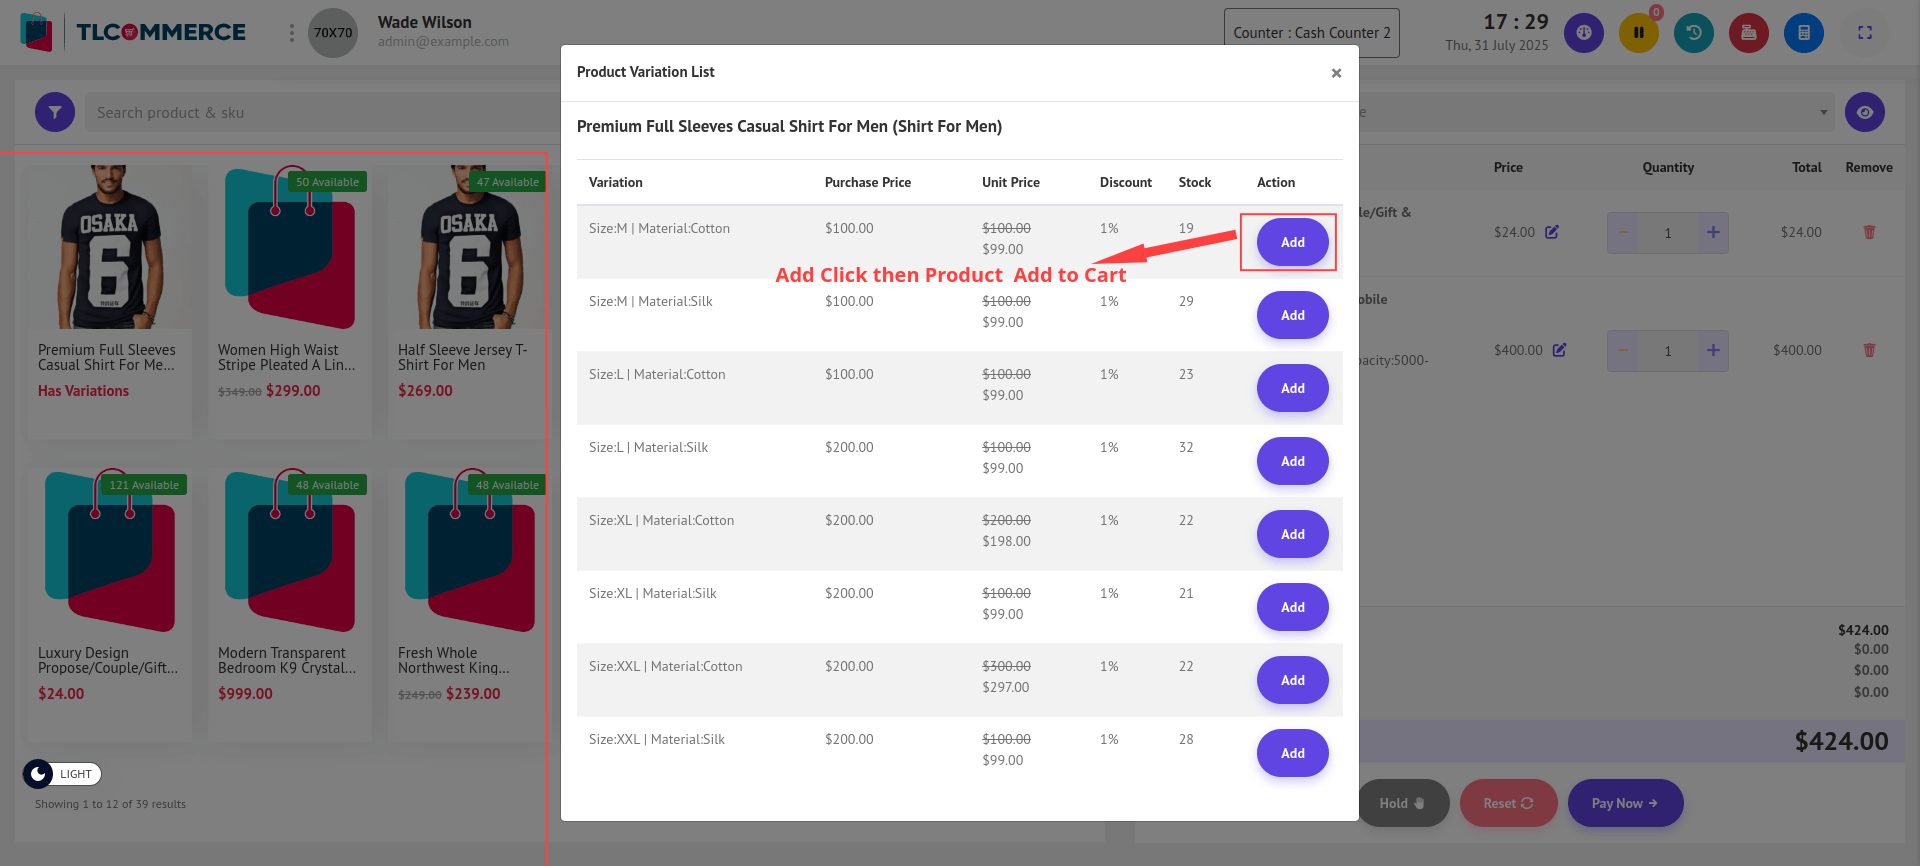Click the product filter funnel icon
The image size is (1920, 866).
point(55,113)
